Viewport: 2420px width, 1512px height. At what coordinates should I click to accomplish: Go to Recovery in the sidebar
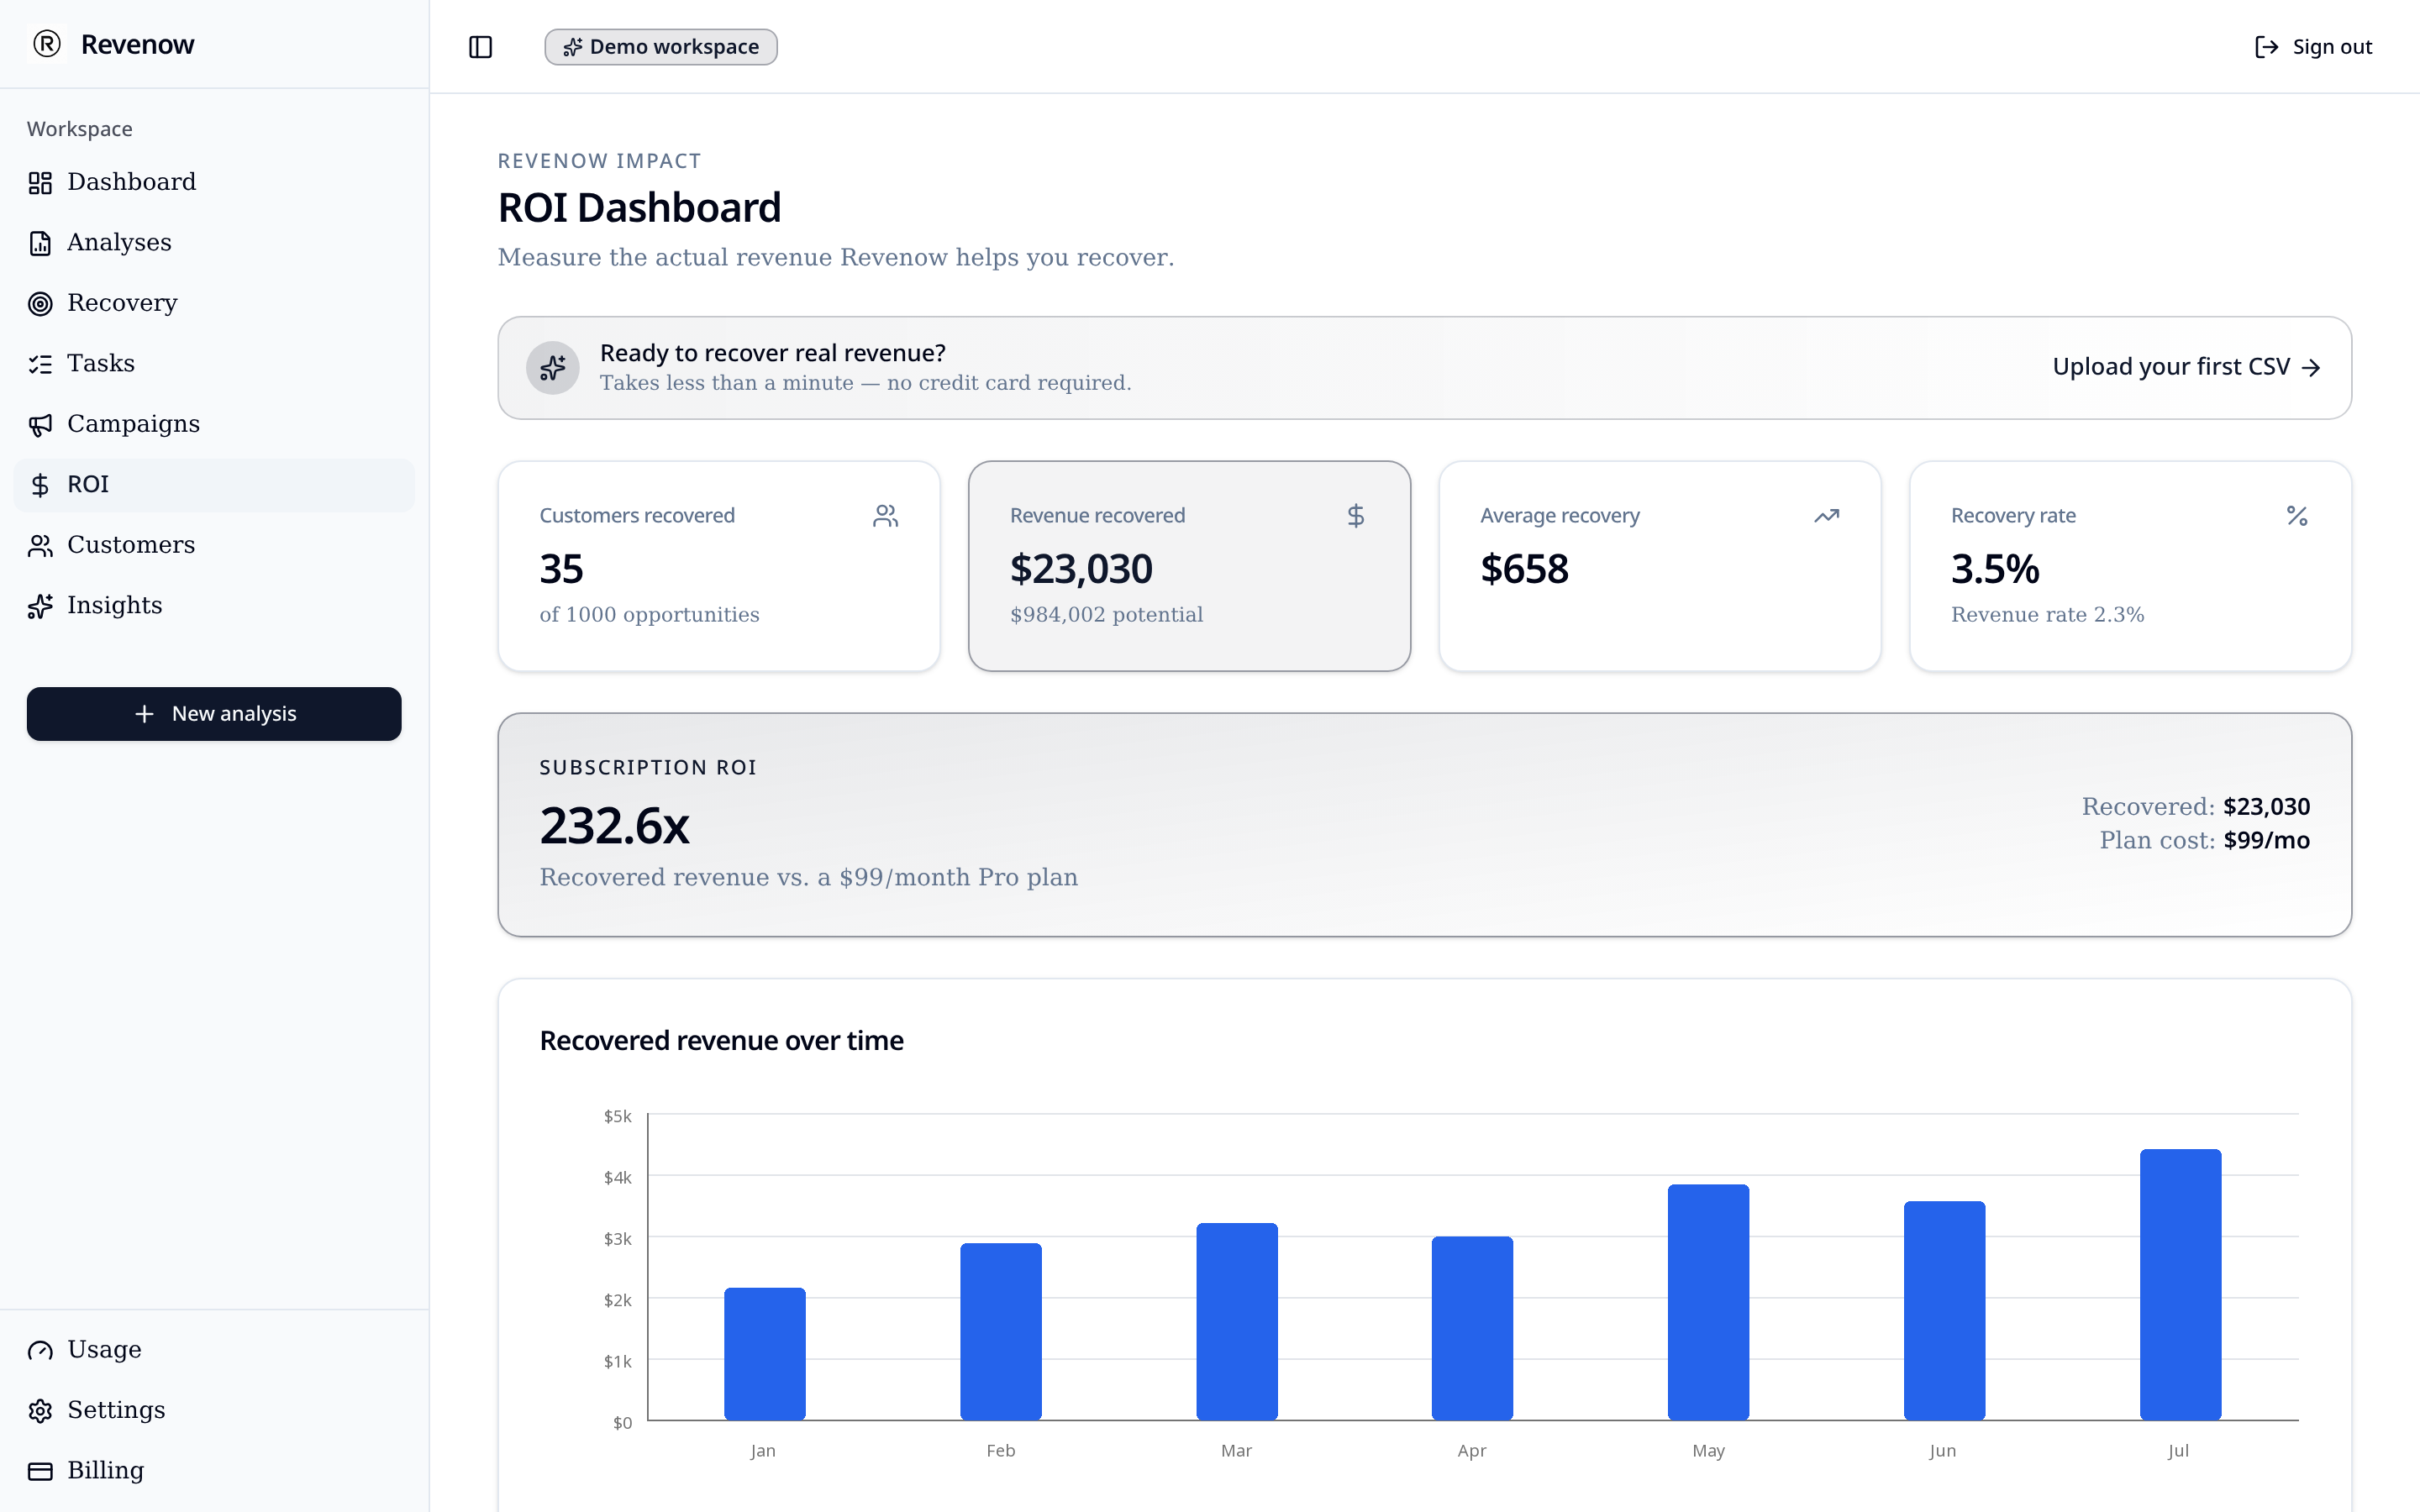(214, 303)
